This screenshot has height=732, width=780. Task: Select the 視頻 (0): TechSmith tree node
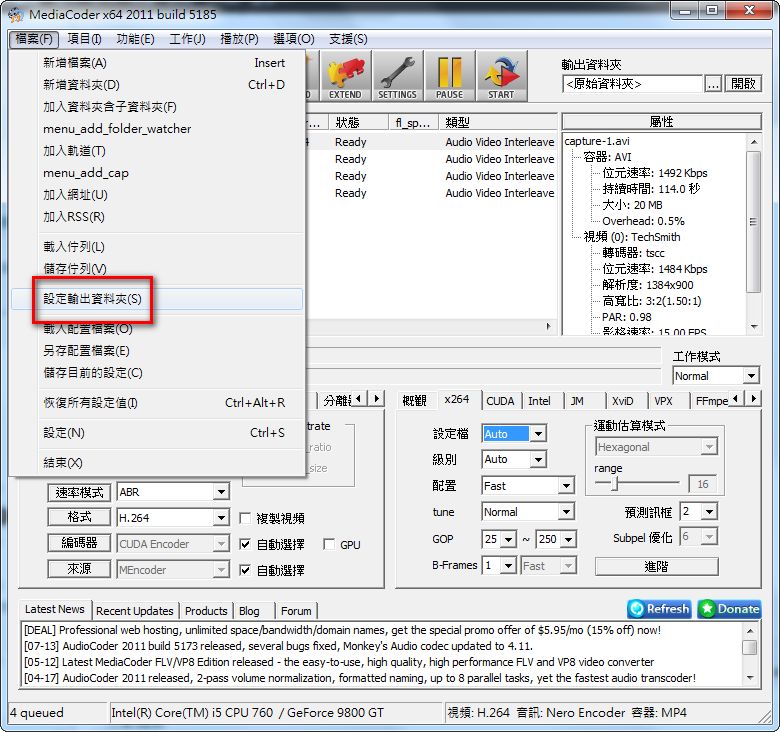[631, 237]
